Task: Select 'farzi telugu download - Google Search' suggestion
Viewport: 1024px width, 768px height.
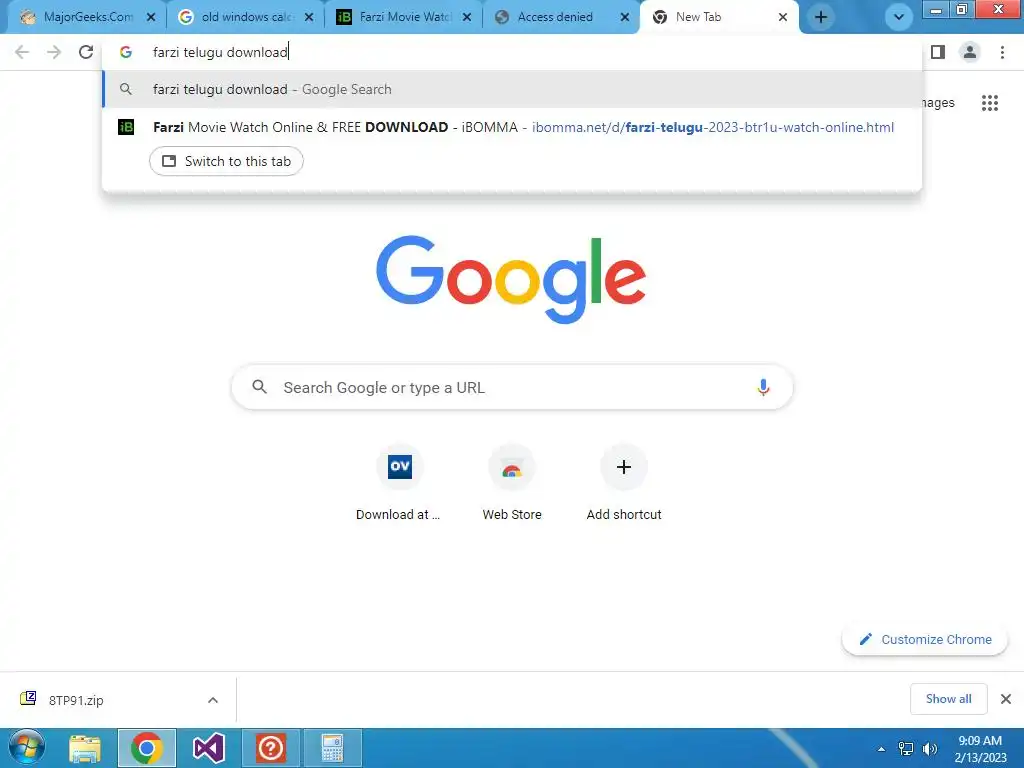Action: coord(513,89)
